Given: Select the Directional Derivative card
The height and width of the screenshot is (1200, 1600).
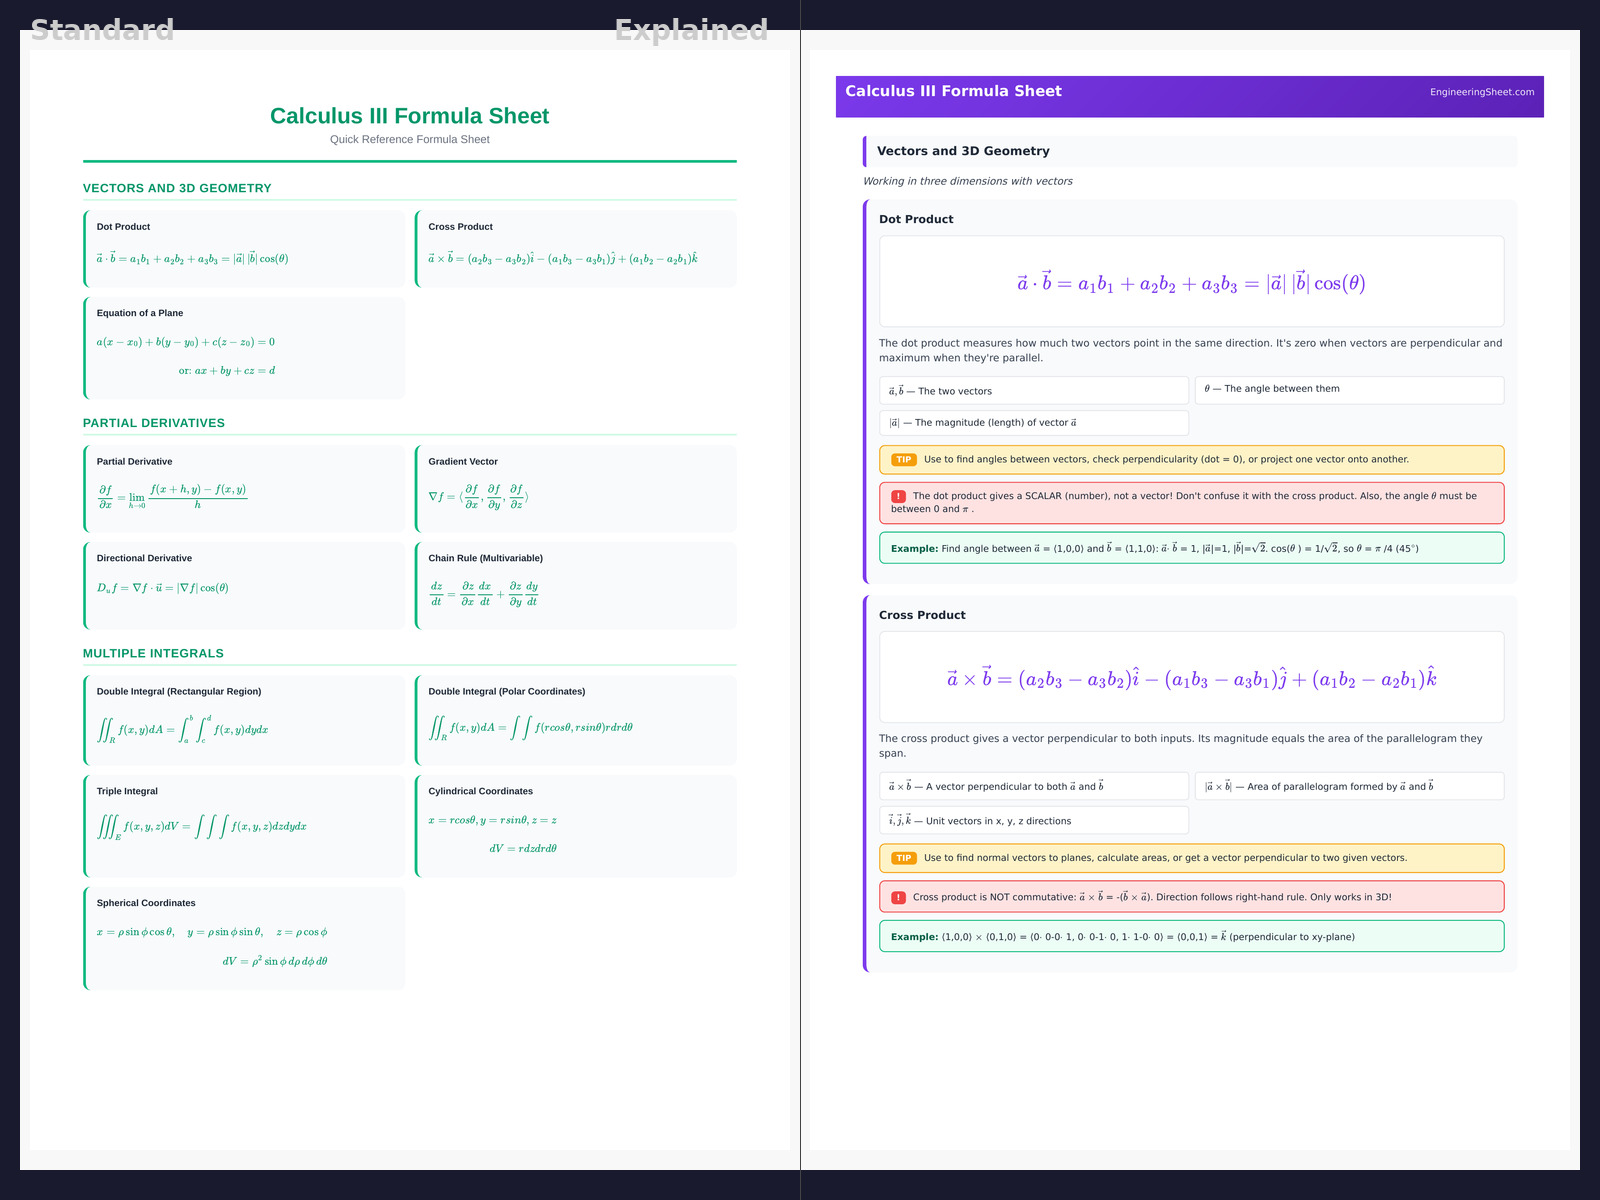Looking at the screenshot, I should 245,585.
